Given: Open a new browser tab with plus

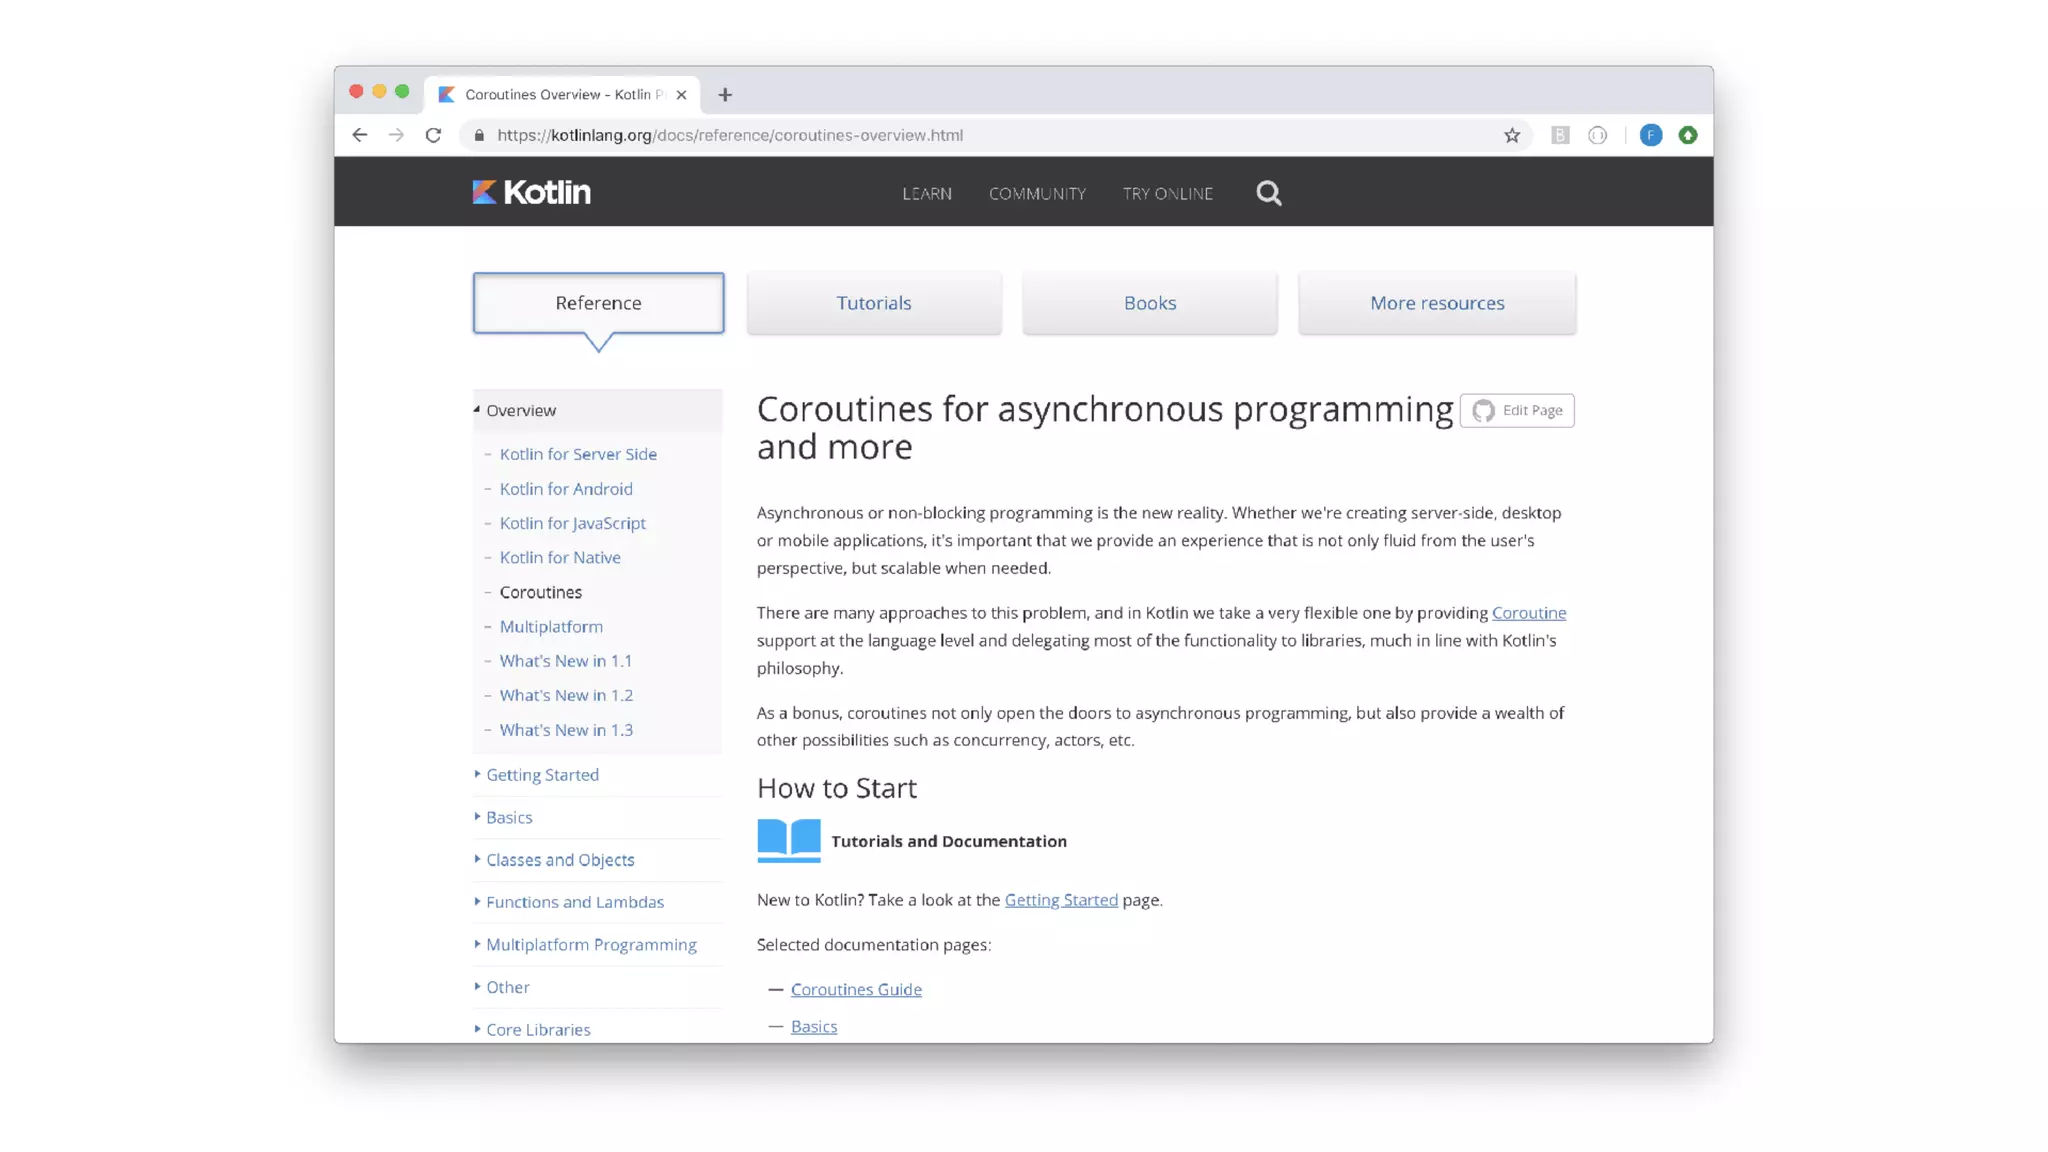Looking at the screenshot, I should 725,95.
